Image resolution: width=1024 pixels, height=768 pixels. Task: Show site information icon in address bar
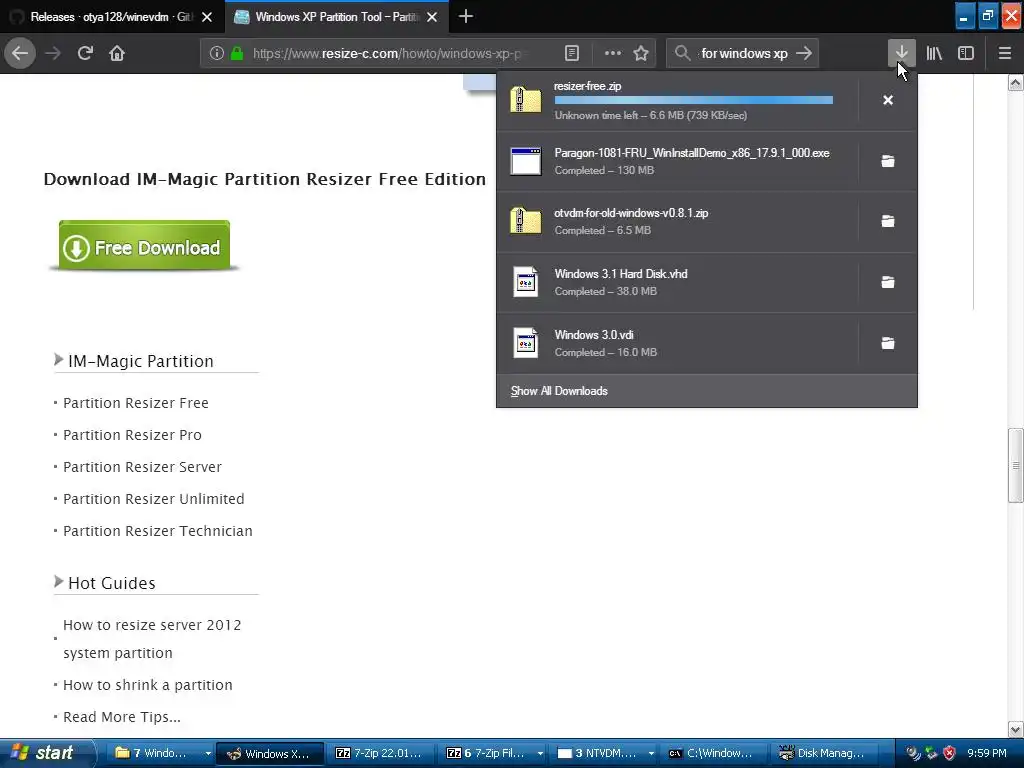[217, 53]
